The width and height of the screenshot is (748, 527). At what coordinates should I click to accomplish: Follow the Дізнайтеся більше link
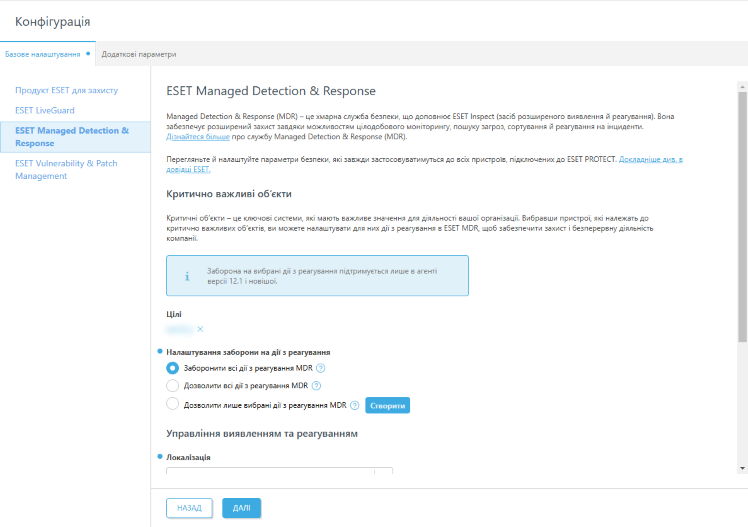pos(198,137)
